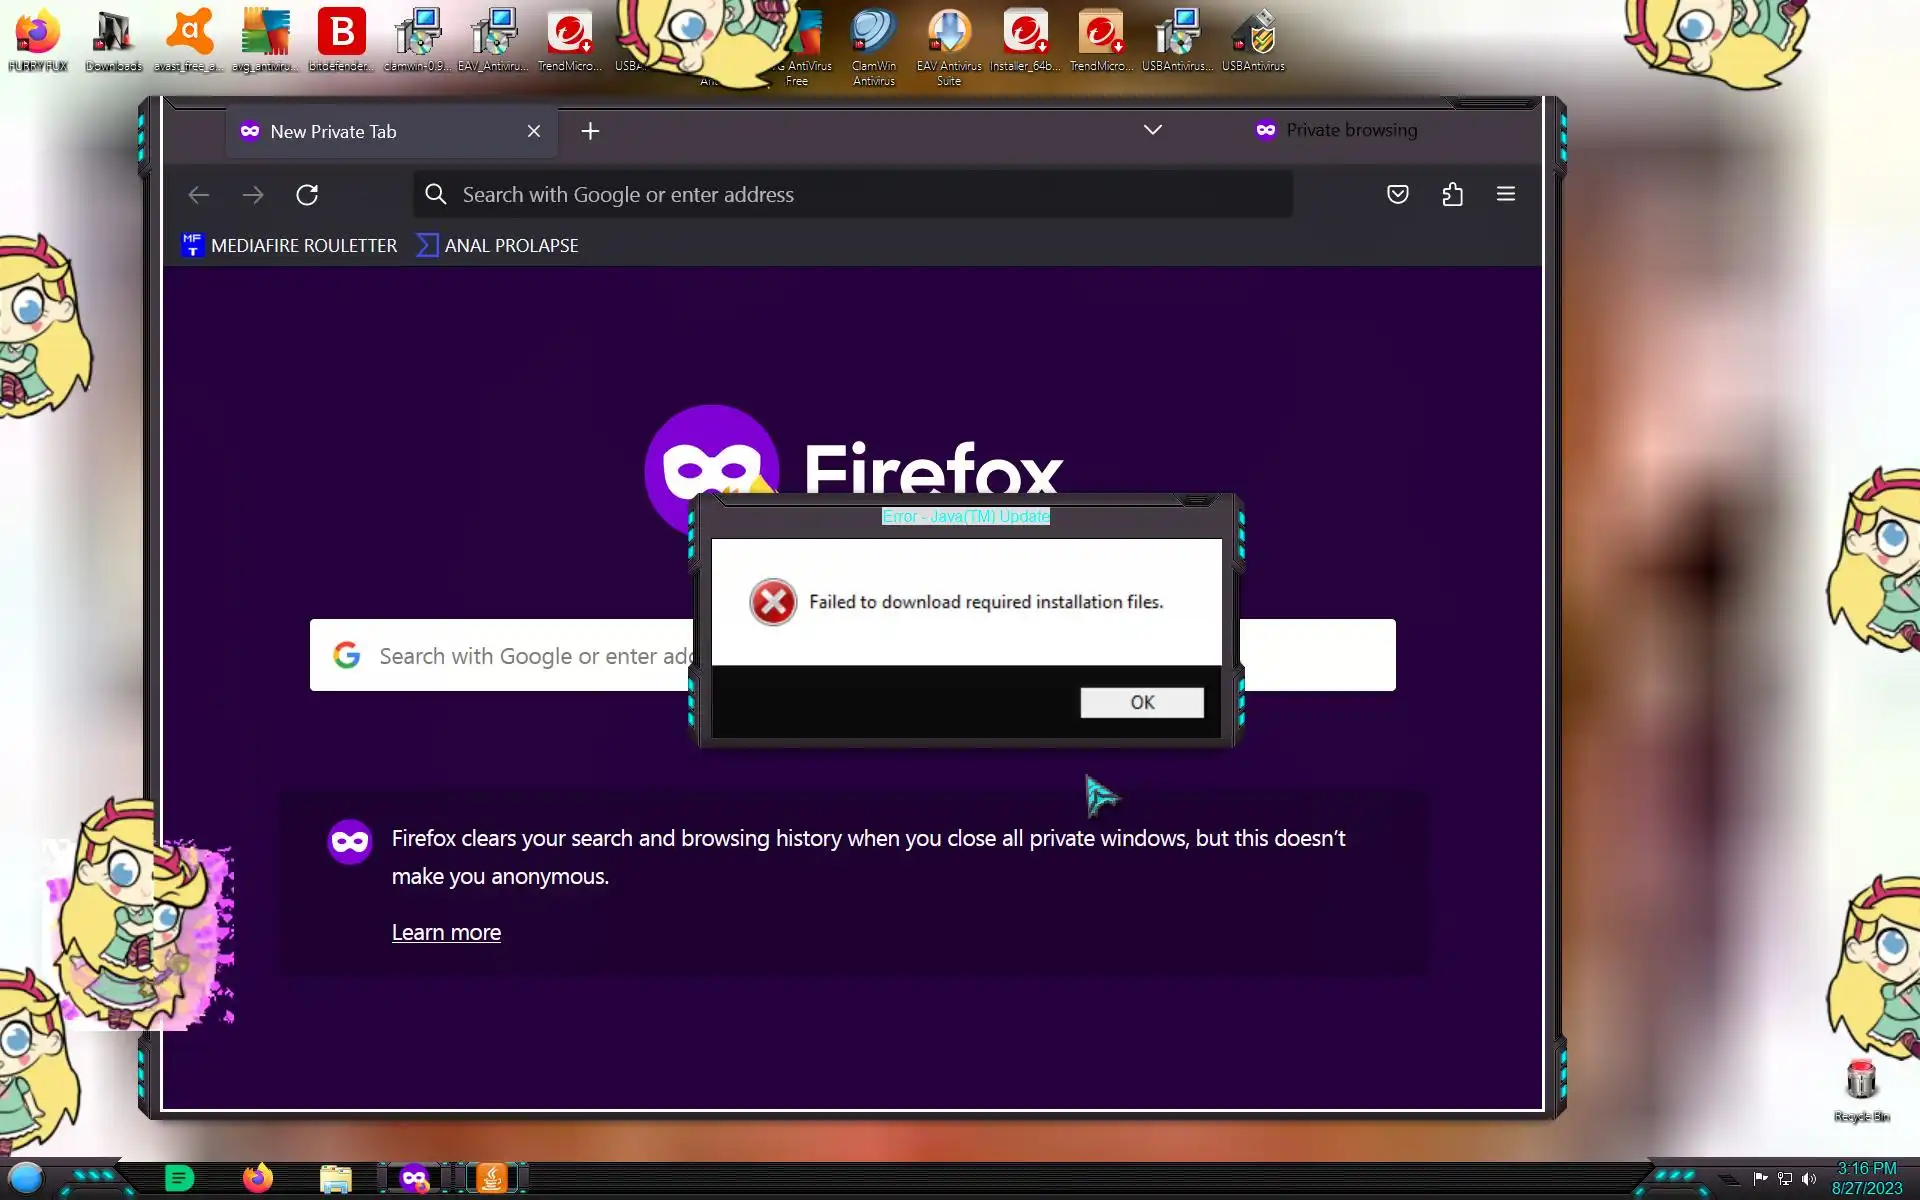
Task: Open the Extensions puzzle icon
Action: click(x=1452, y=194)
